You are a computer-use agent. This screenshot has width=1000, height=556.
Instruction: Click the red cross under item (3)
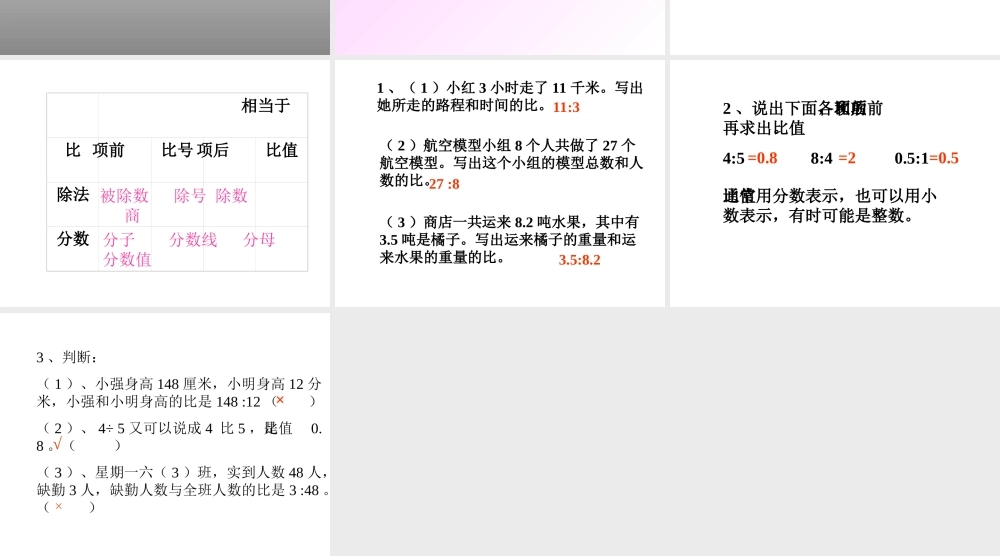59,506
